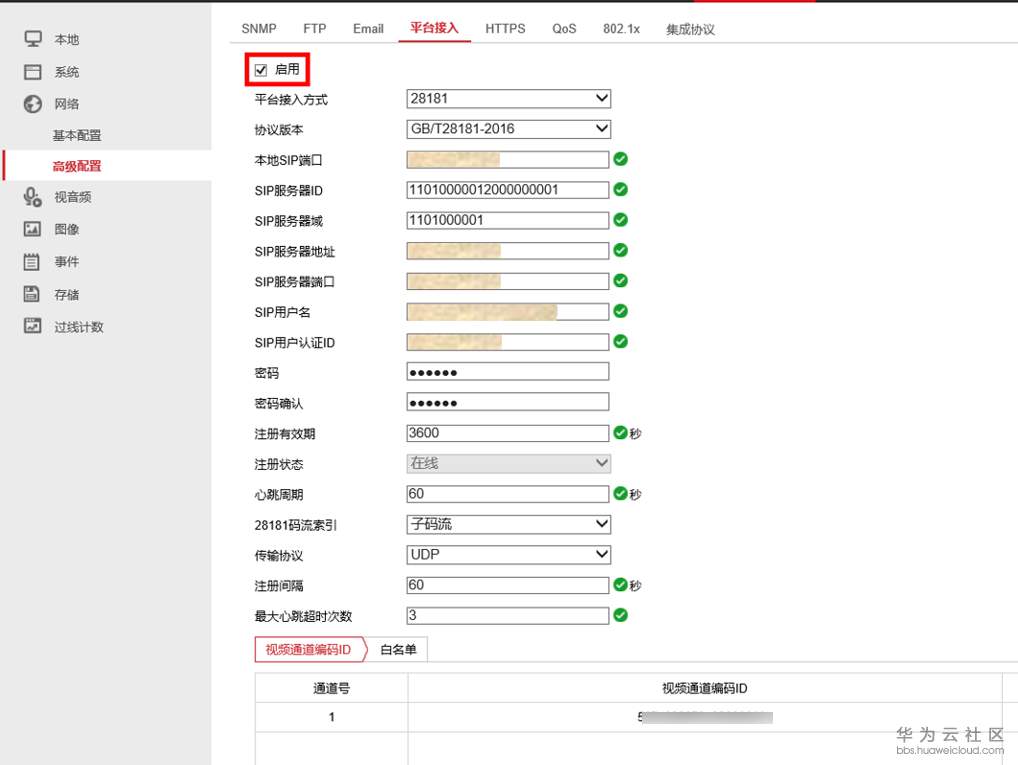Click green check next to SIP服务器域
1018x765 pixels.
tap(621, 220)
